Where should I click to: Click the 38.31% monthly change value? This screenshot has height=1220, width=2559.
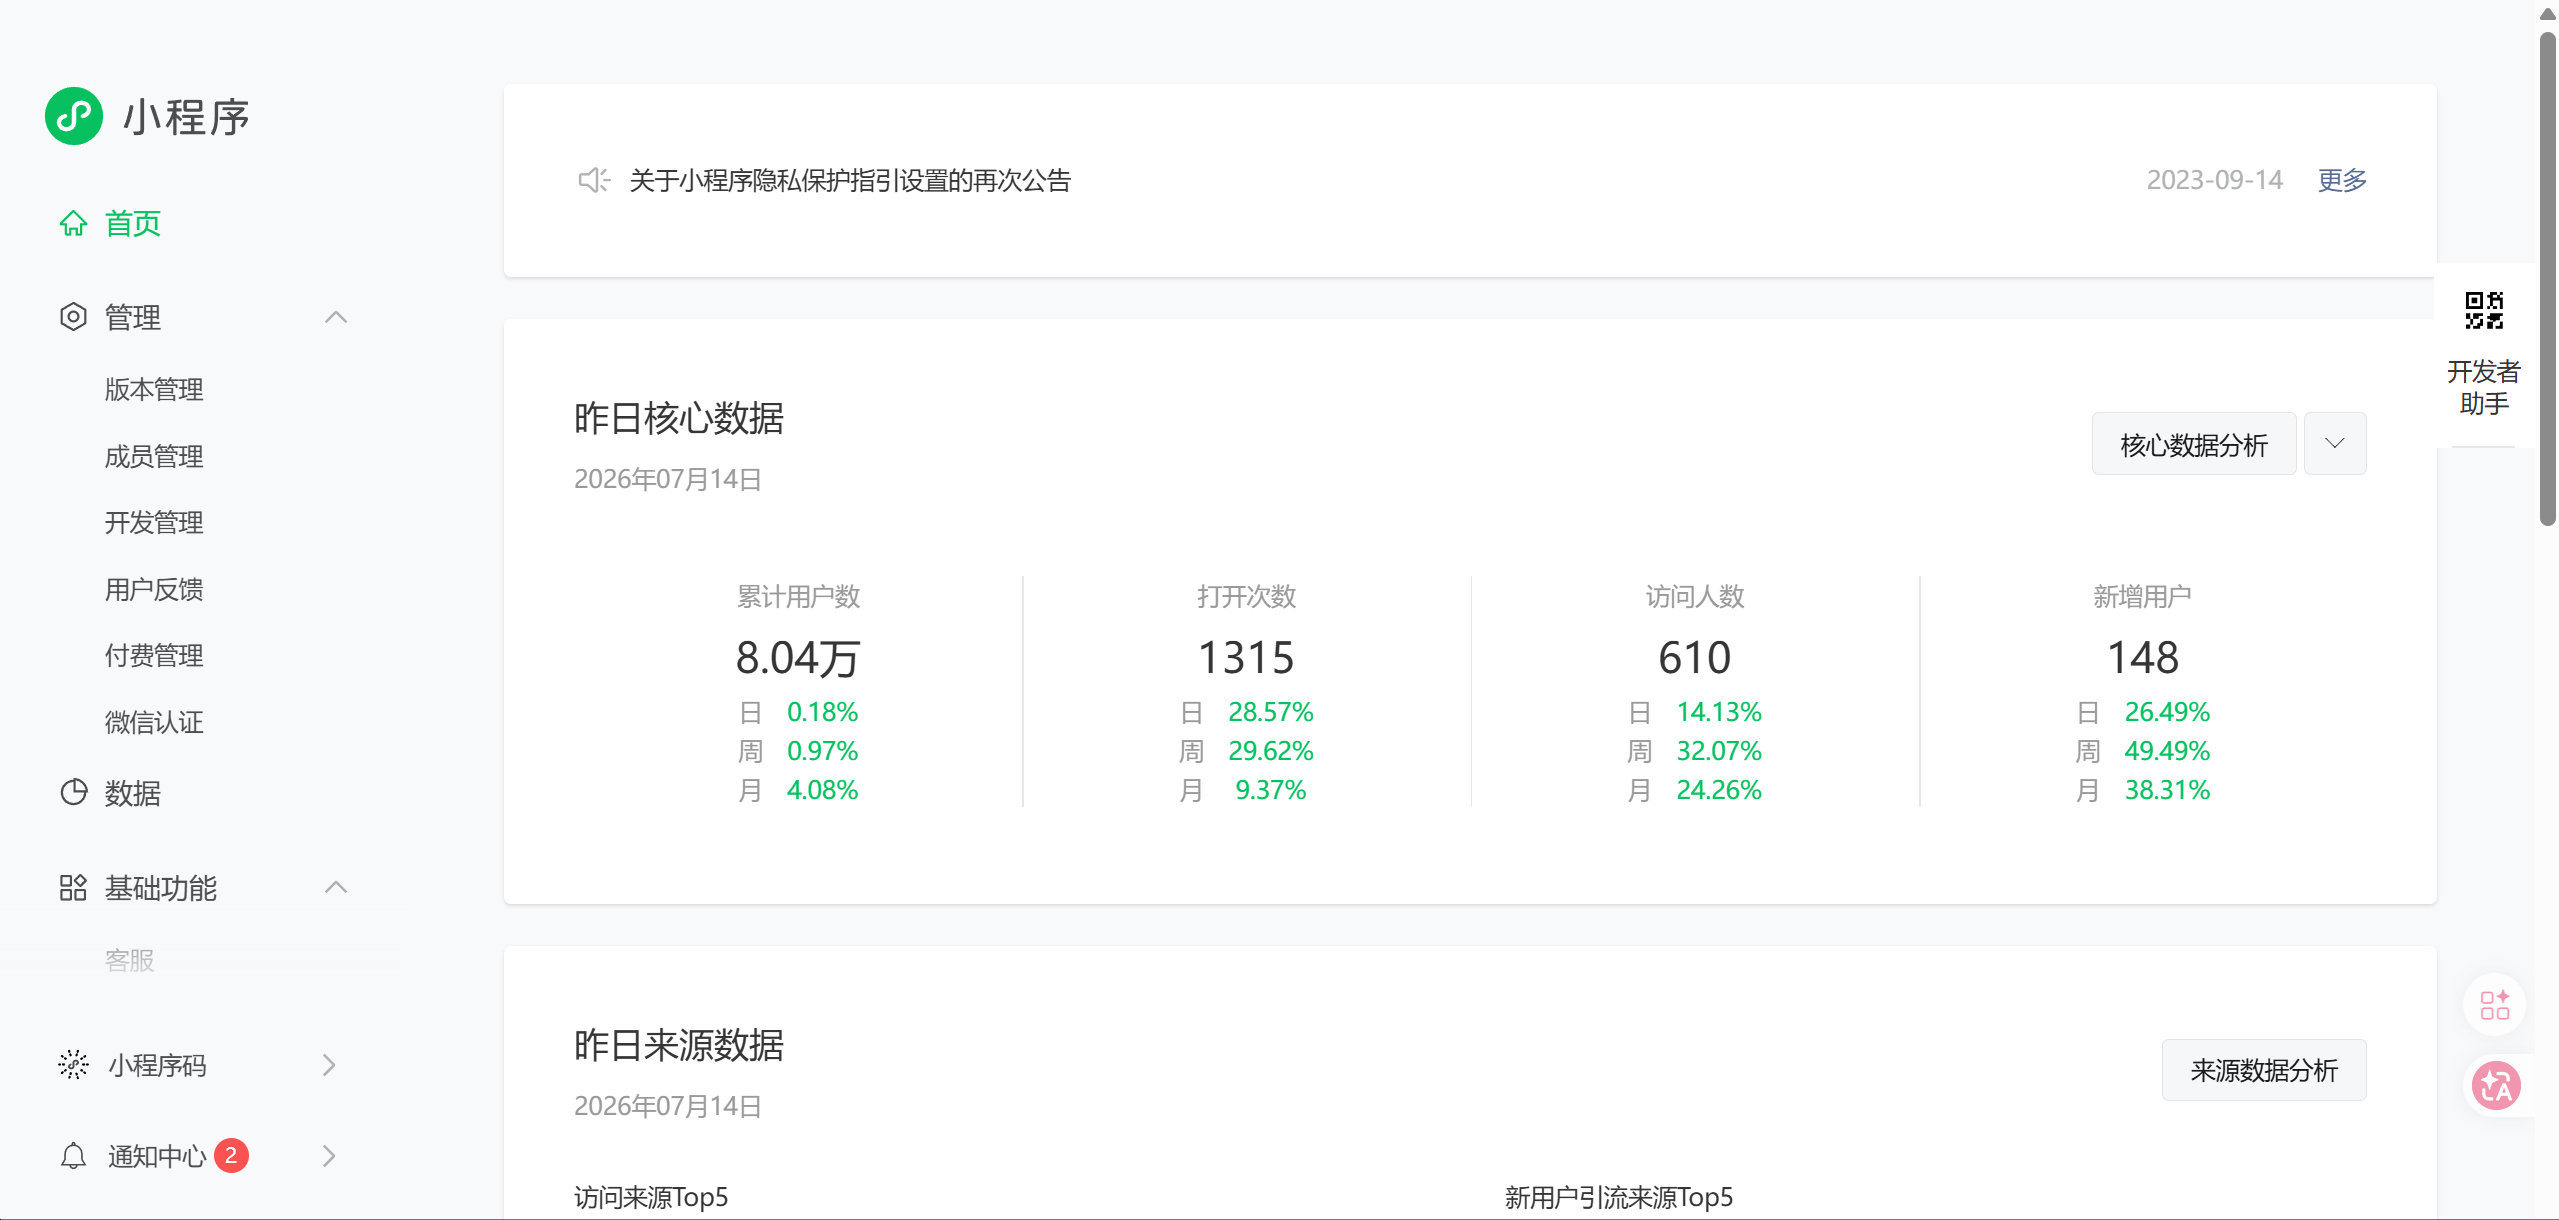click(2167, 790)
